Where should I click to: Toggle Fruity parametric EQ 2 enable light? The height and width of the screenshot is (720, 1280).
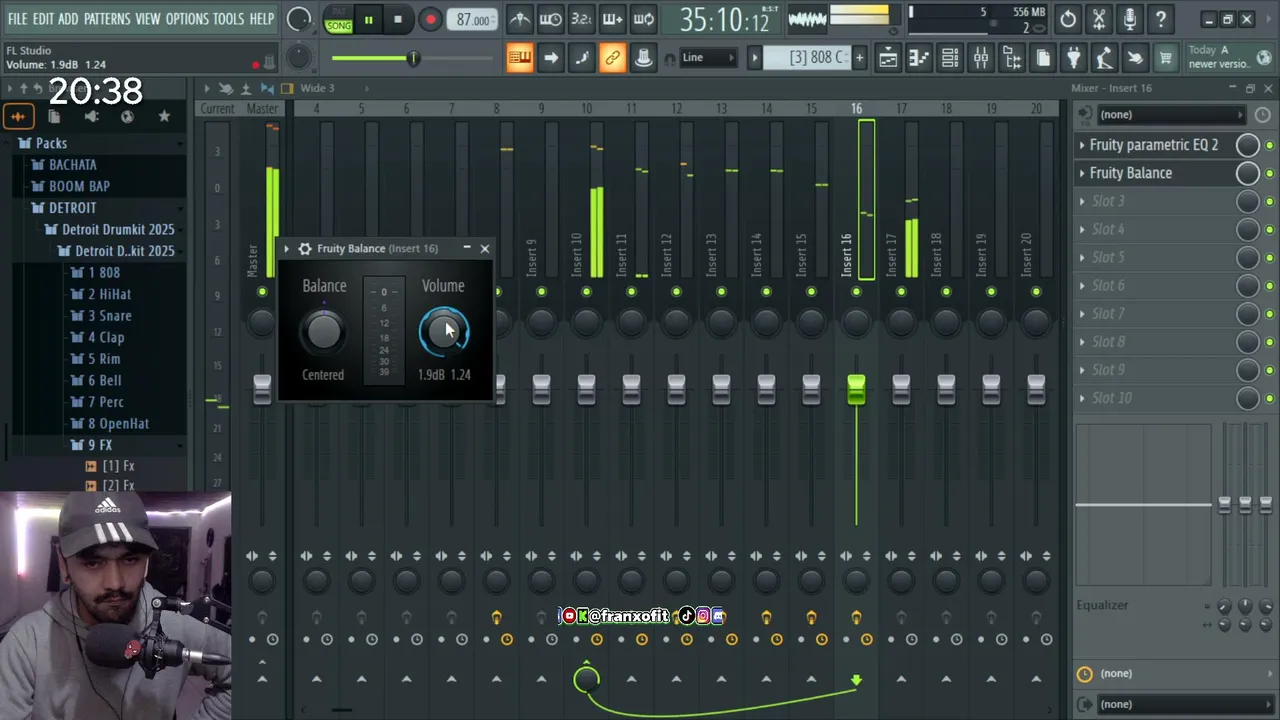click(1269, 145)
